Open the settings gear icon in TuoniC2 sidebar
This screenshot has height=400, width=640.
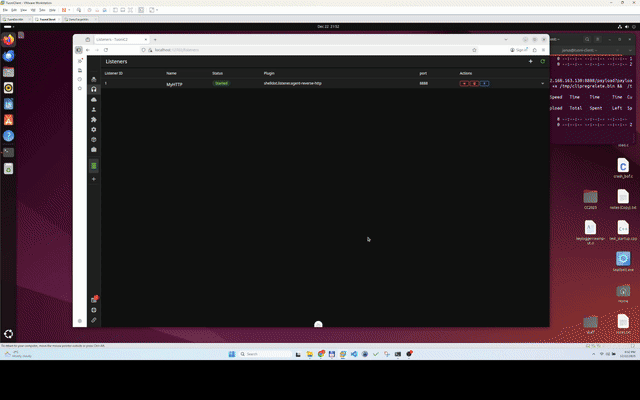click(x=94, y=129)
